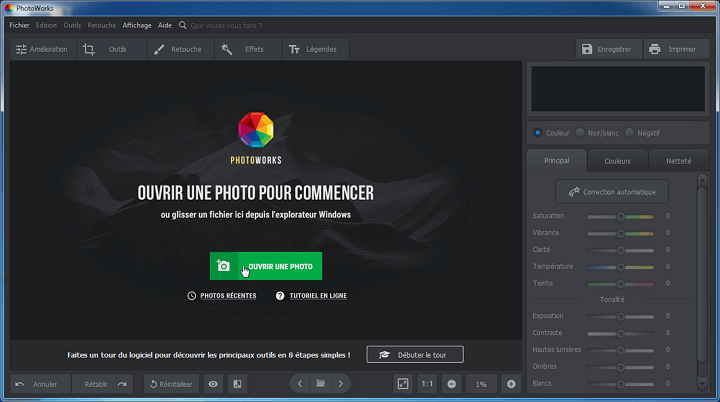Click the fit-to-screen icon
The width and height of the screenshot is (720, 402).
pos(403,384)
